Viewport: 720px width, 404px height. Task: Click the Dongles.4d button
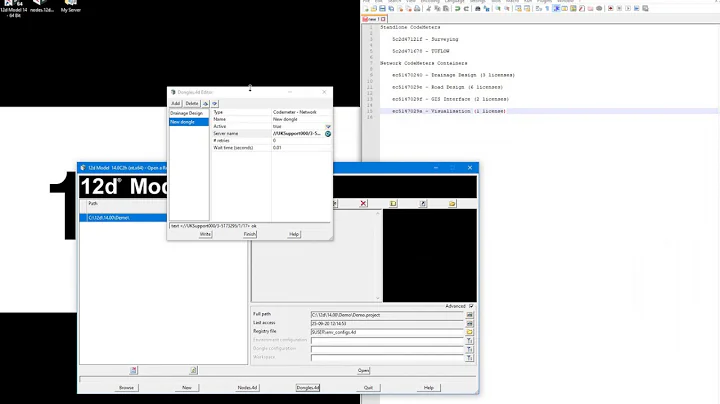(x=308, y=388)
